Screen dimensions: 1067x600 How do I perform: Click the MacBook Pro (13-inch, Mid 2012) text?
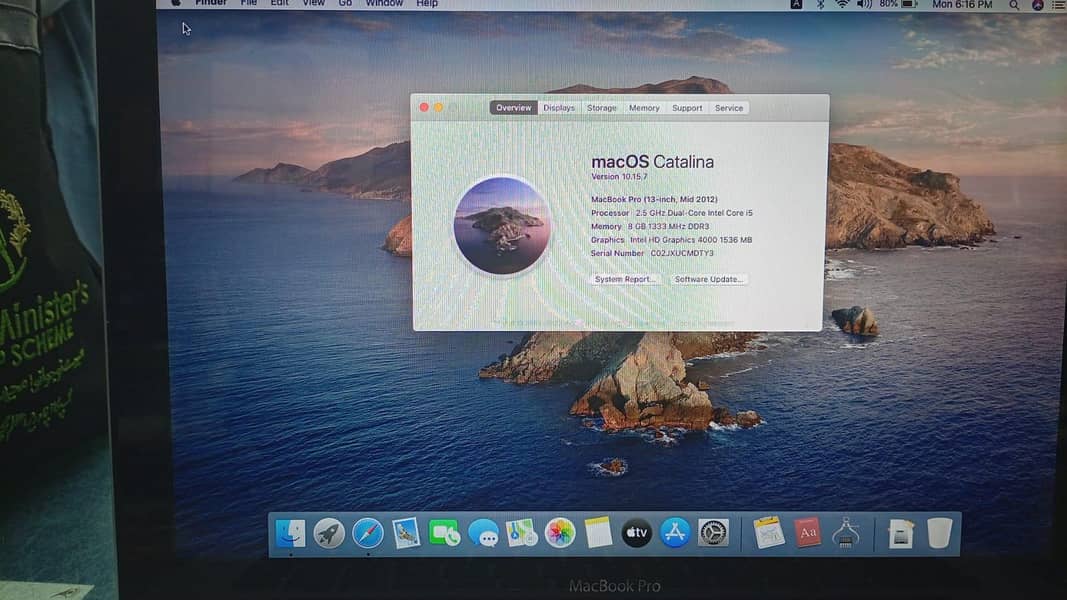coord(654,199)
